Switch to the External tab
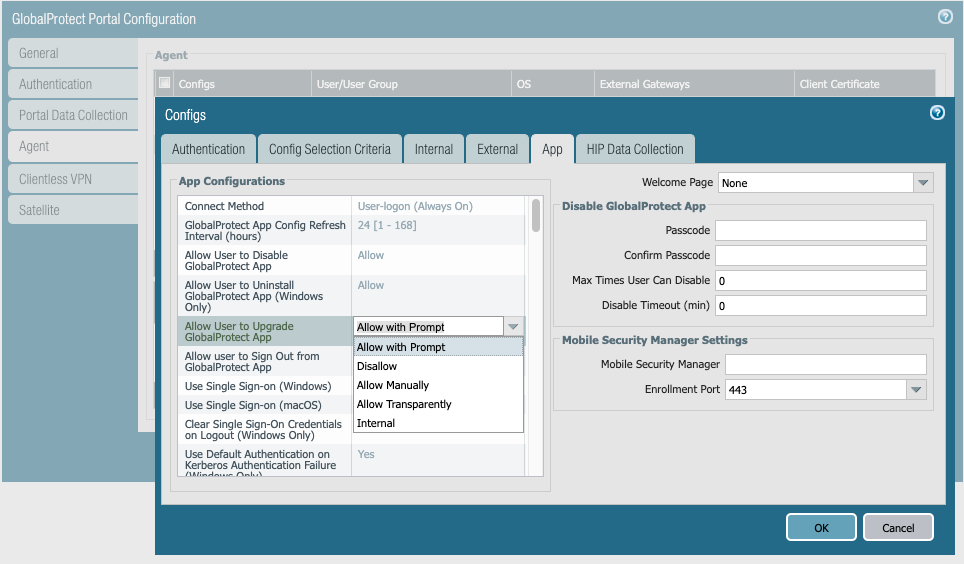 [x=497, y=149]
